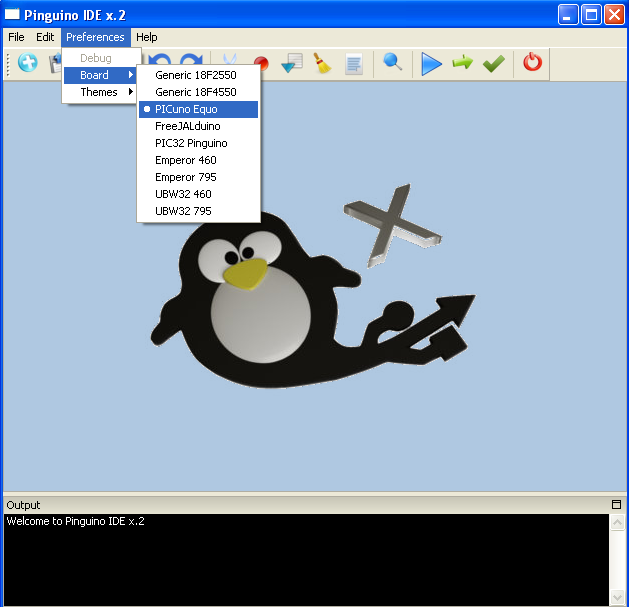Click the document lines icon in toolbar
The height and width of the screenshot is (607, 629).
coord(354,64)
